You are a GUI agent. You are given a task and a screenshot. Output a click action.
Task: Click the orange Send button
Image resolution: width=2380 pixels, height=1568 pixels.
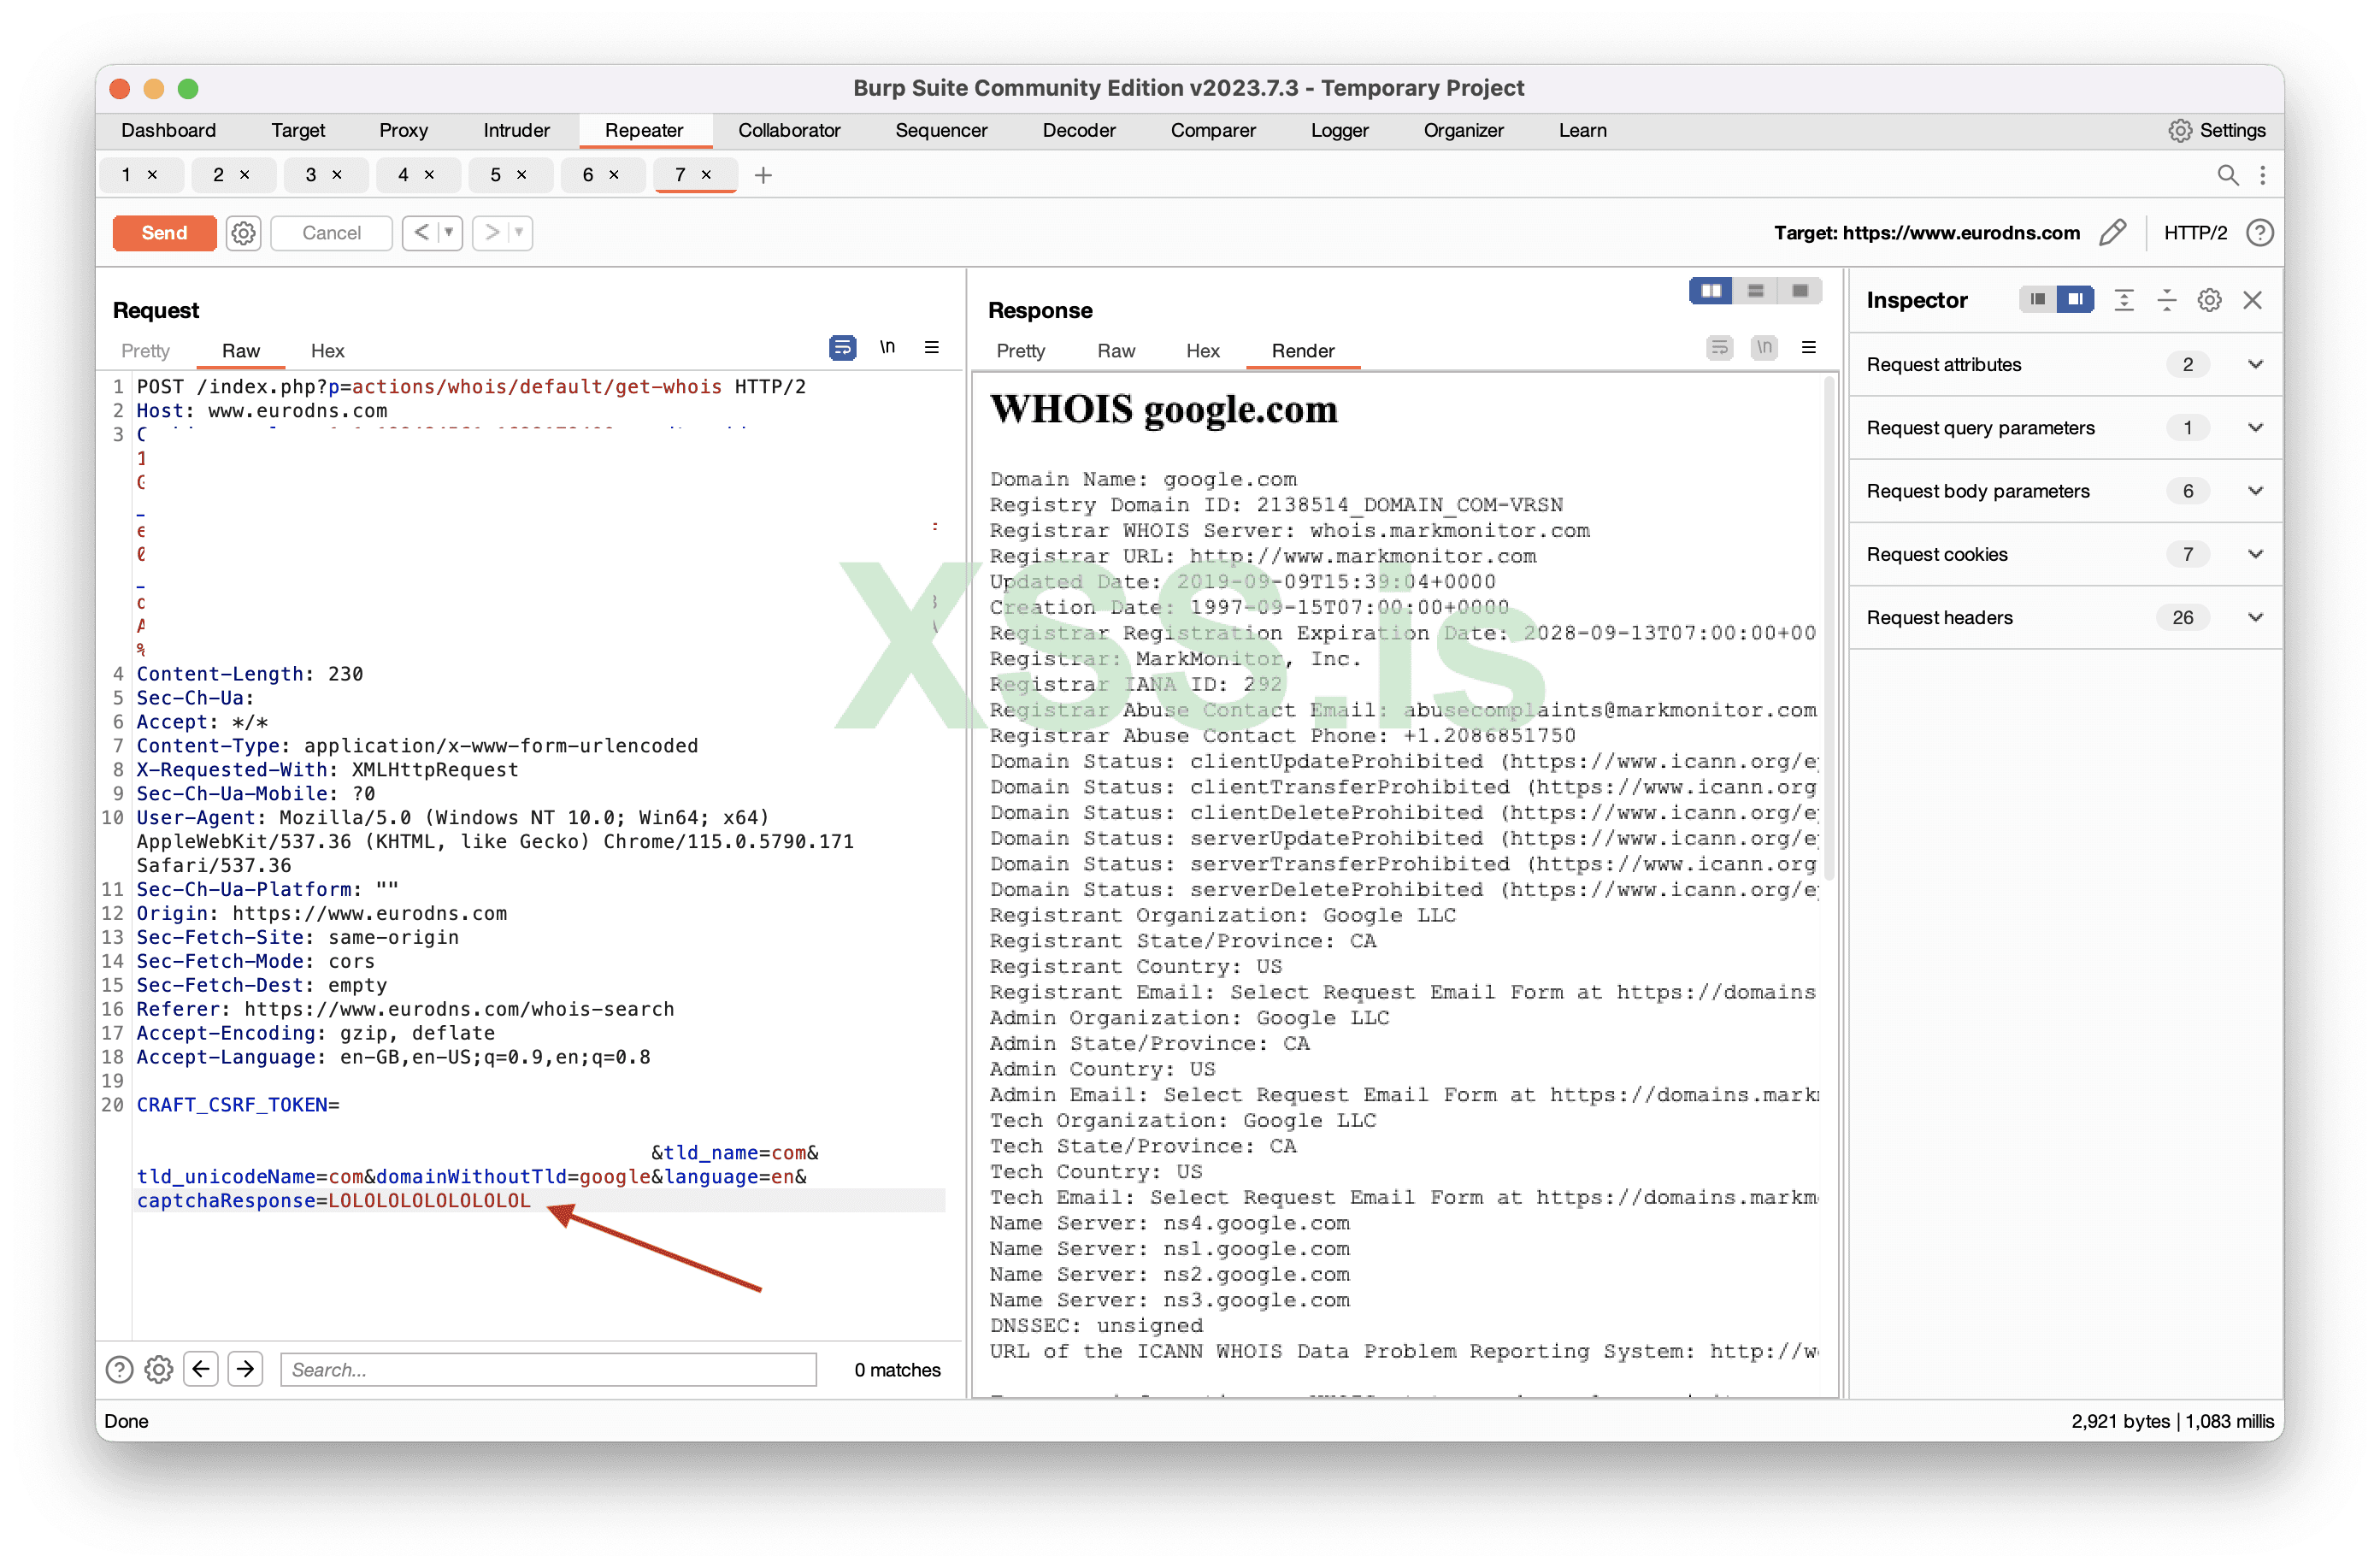pyautogui.click(x=164, y=233)
